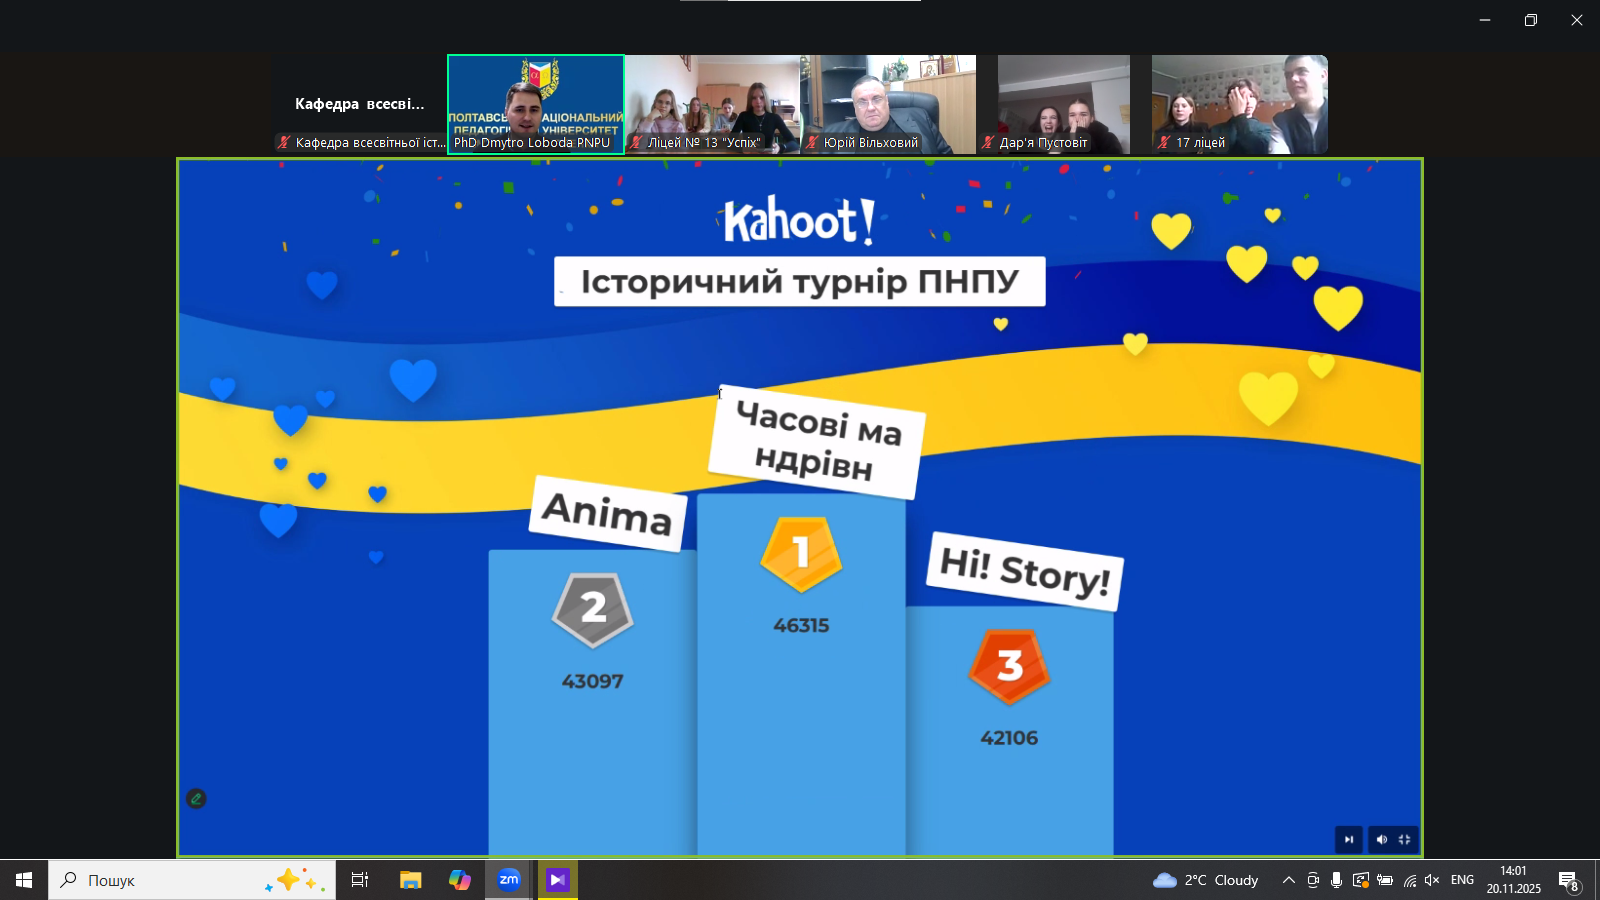Select PhD Dmytro Loboda PNPU video tile

(x=536, y=103)
